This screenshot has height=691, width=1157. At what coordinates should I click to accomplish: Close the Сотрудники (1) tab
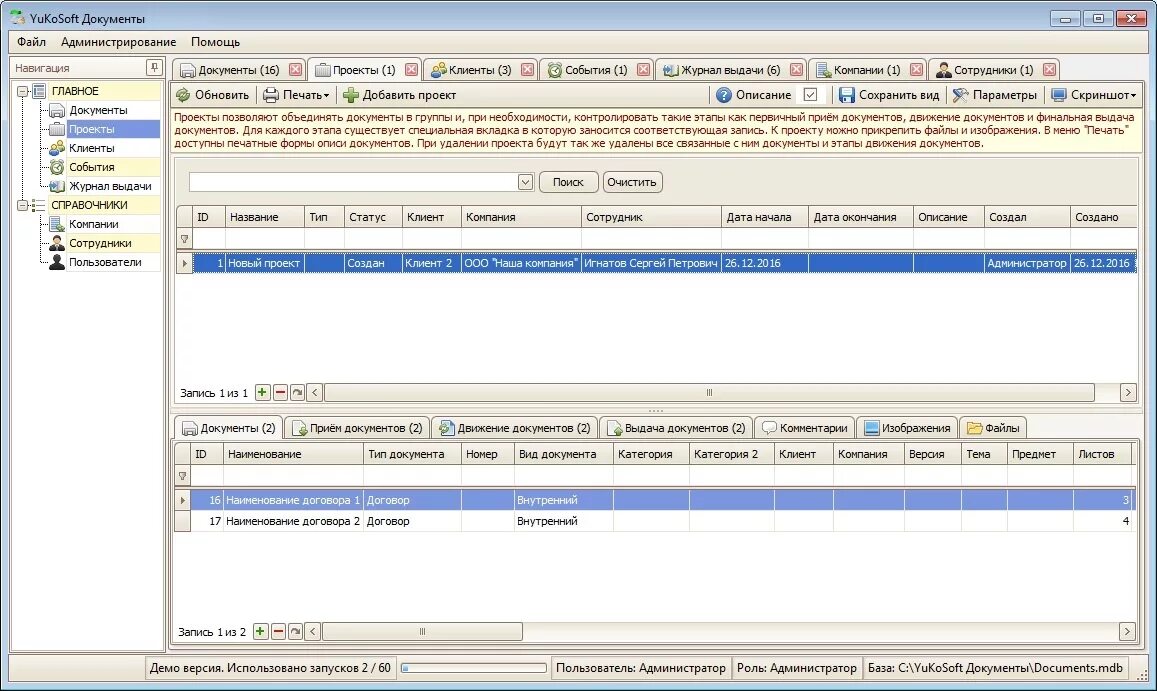1049,69
